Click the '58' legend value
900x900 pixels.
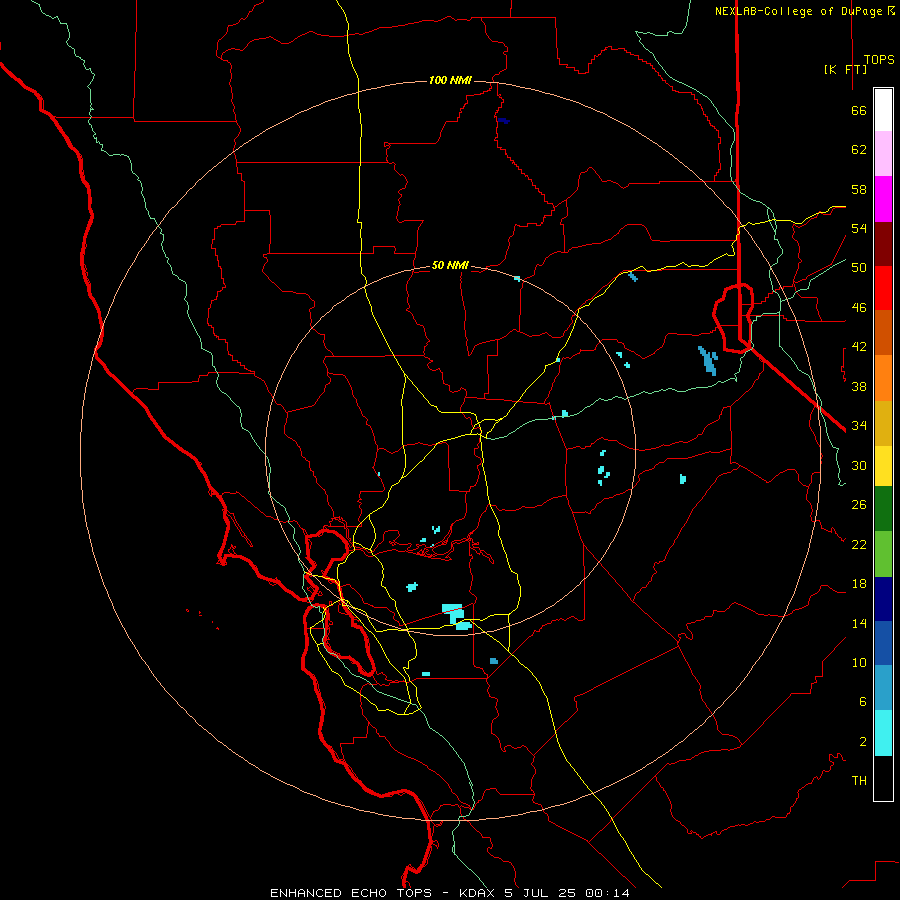tap(859, 189)
